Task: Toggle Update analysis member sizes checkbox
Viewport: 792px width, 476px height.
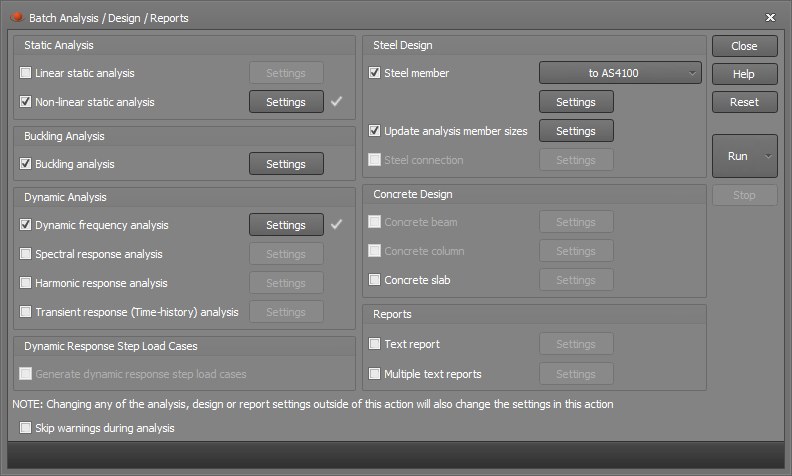Action: (x=374, y=131)
